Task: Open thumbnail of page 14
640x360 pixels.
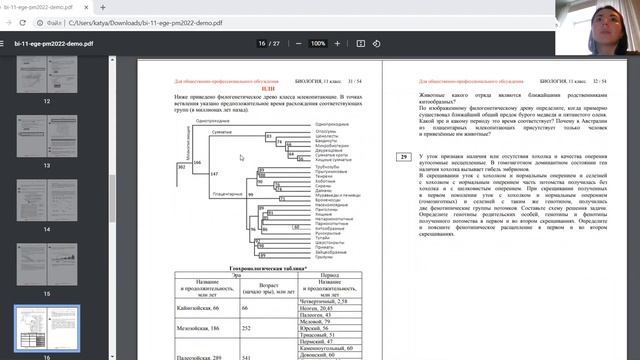Action: [47, 200]
